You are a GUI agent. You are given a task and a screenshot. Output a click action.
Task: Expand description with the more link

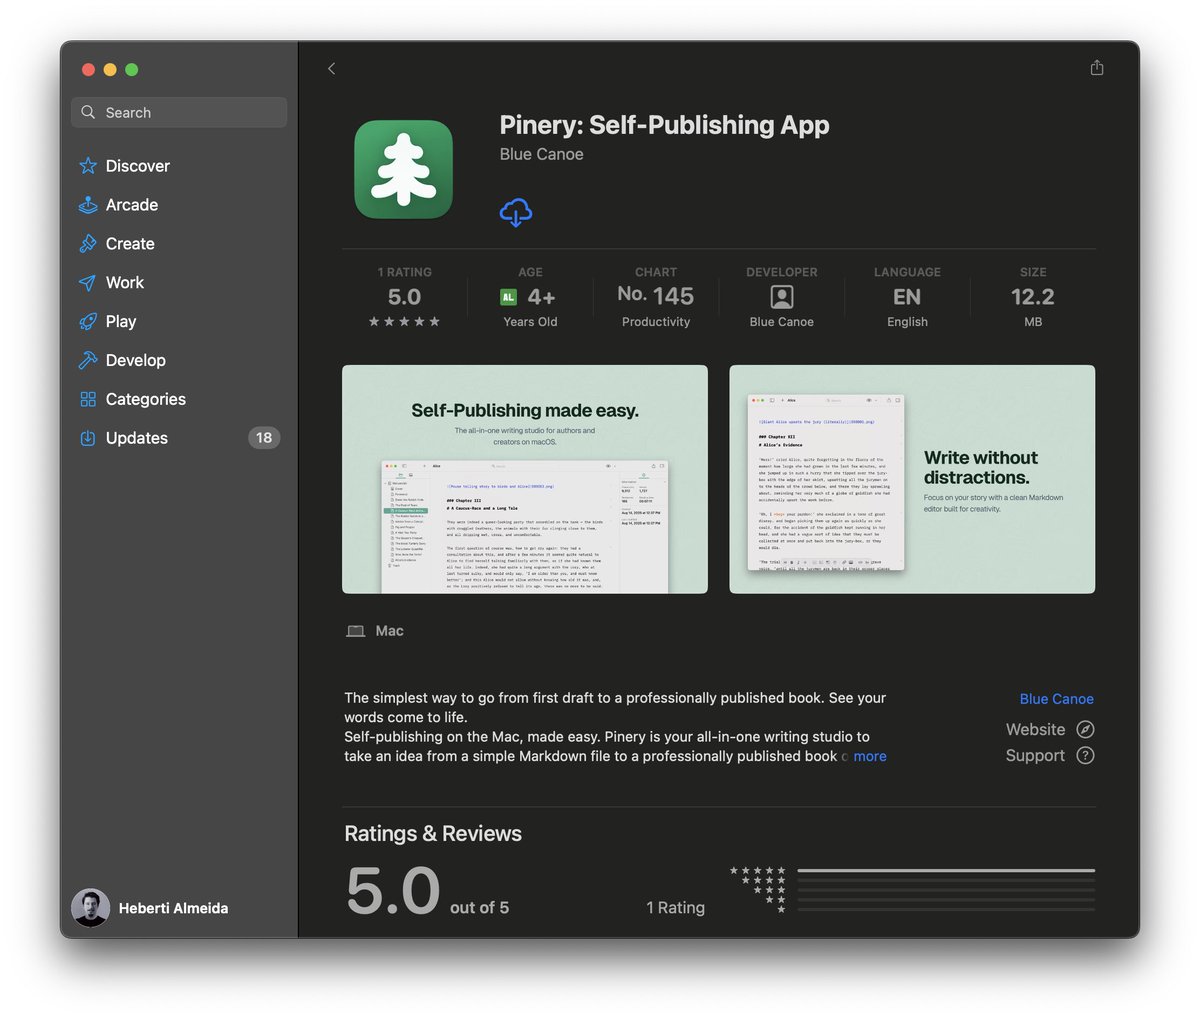[x=870, y=756]
